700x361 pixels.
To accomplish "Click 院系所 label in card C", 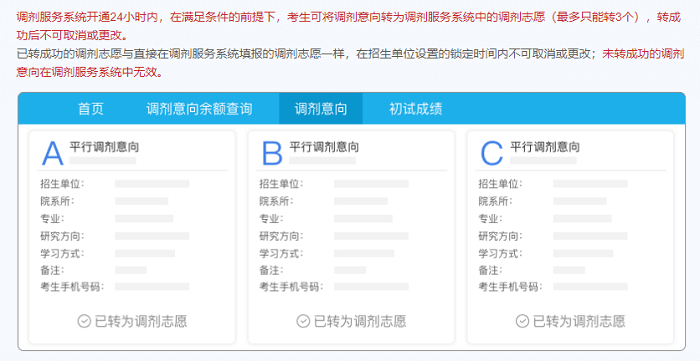I will (x=496, y=201).
